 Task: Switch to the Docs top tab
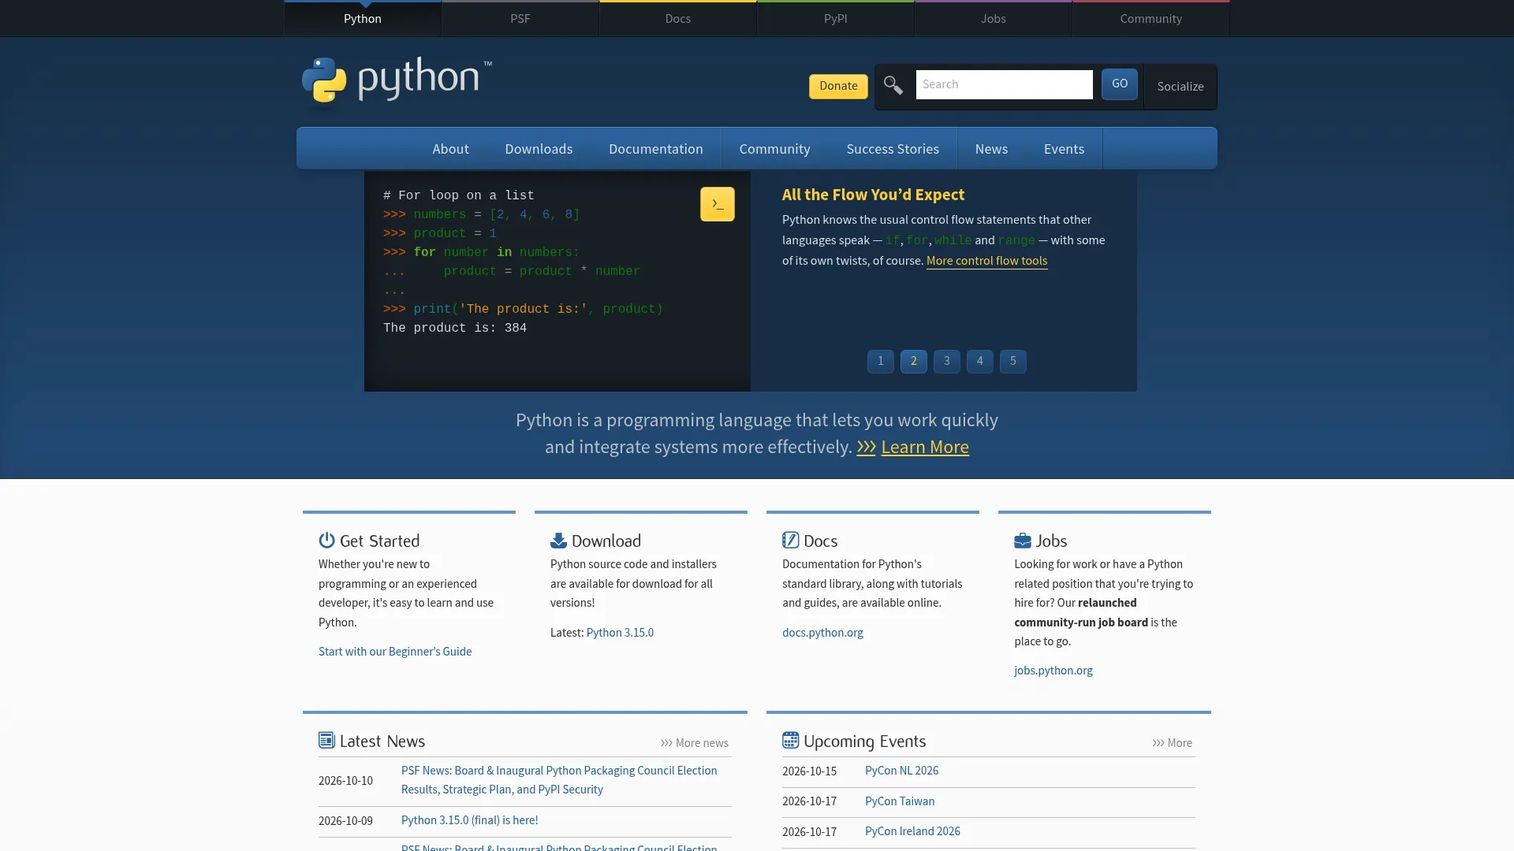pyautogui.click(x=678, y=19)
